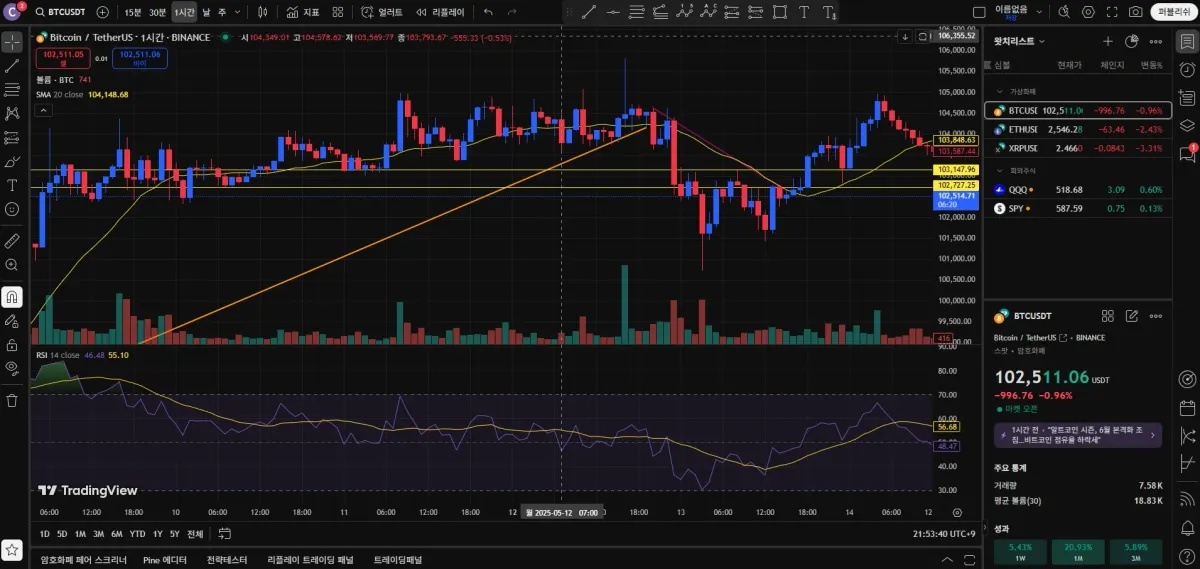Open chart settings hexagon icon
1200x569 pixels.
click(1088, 12)
